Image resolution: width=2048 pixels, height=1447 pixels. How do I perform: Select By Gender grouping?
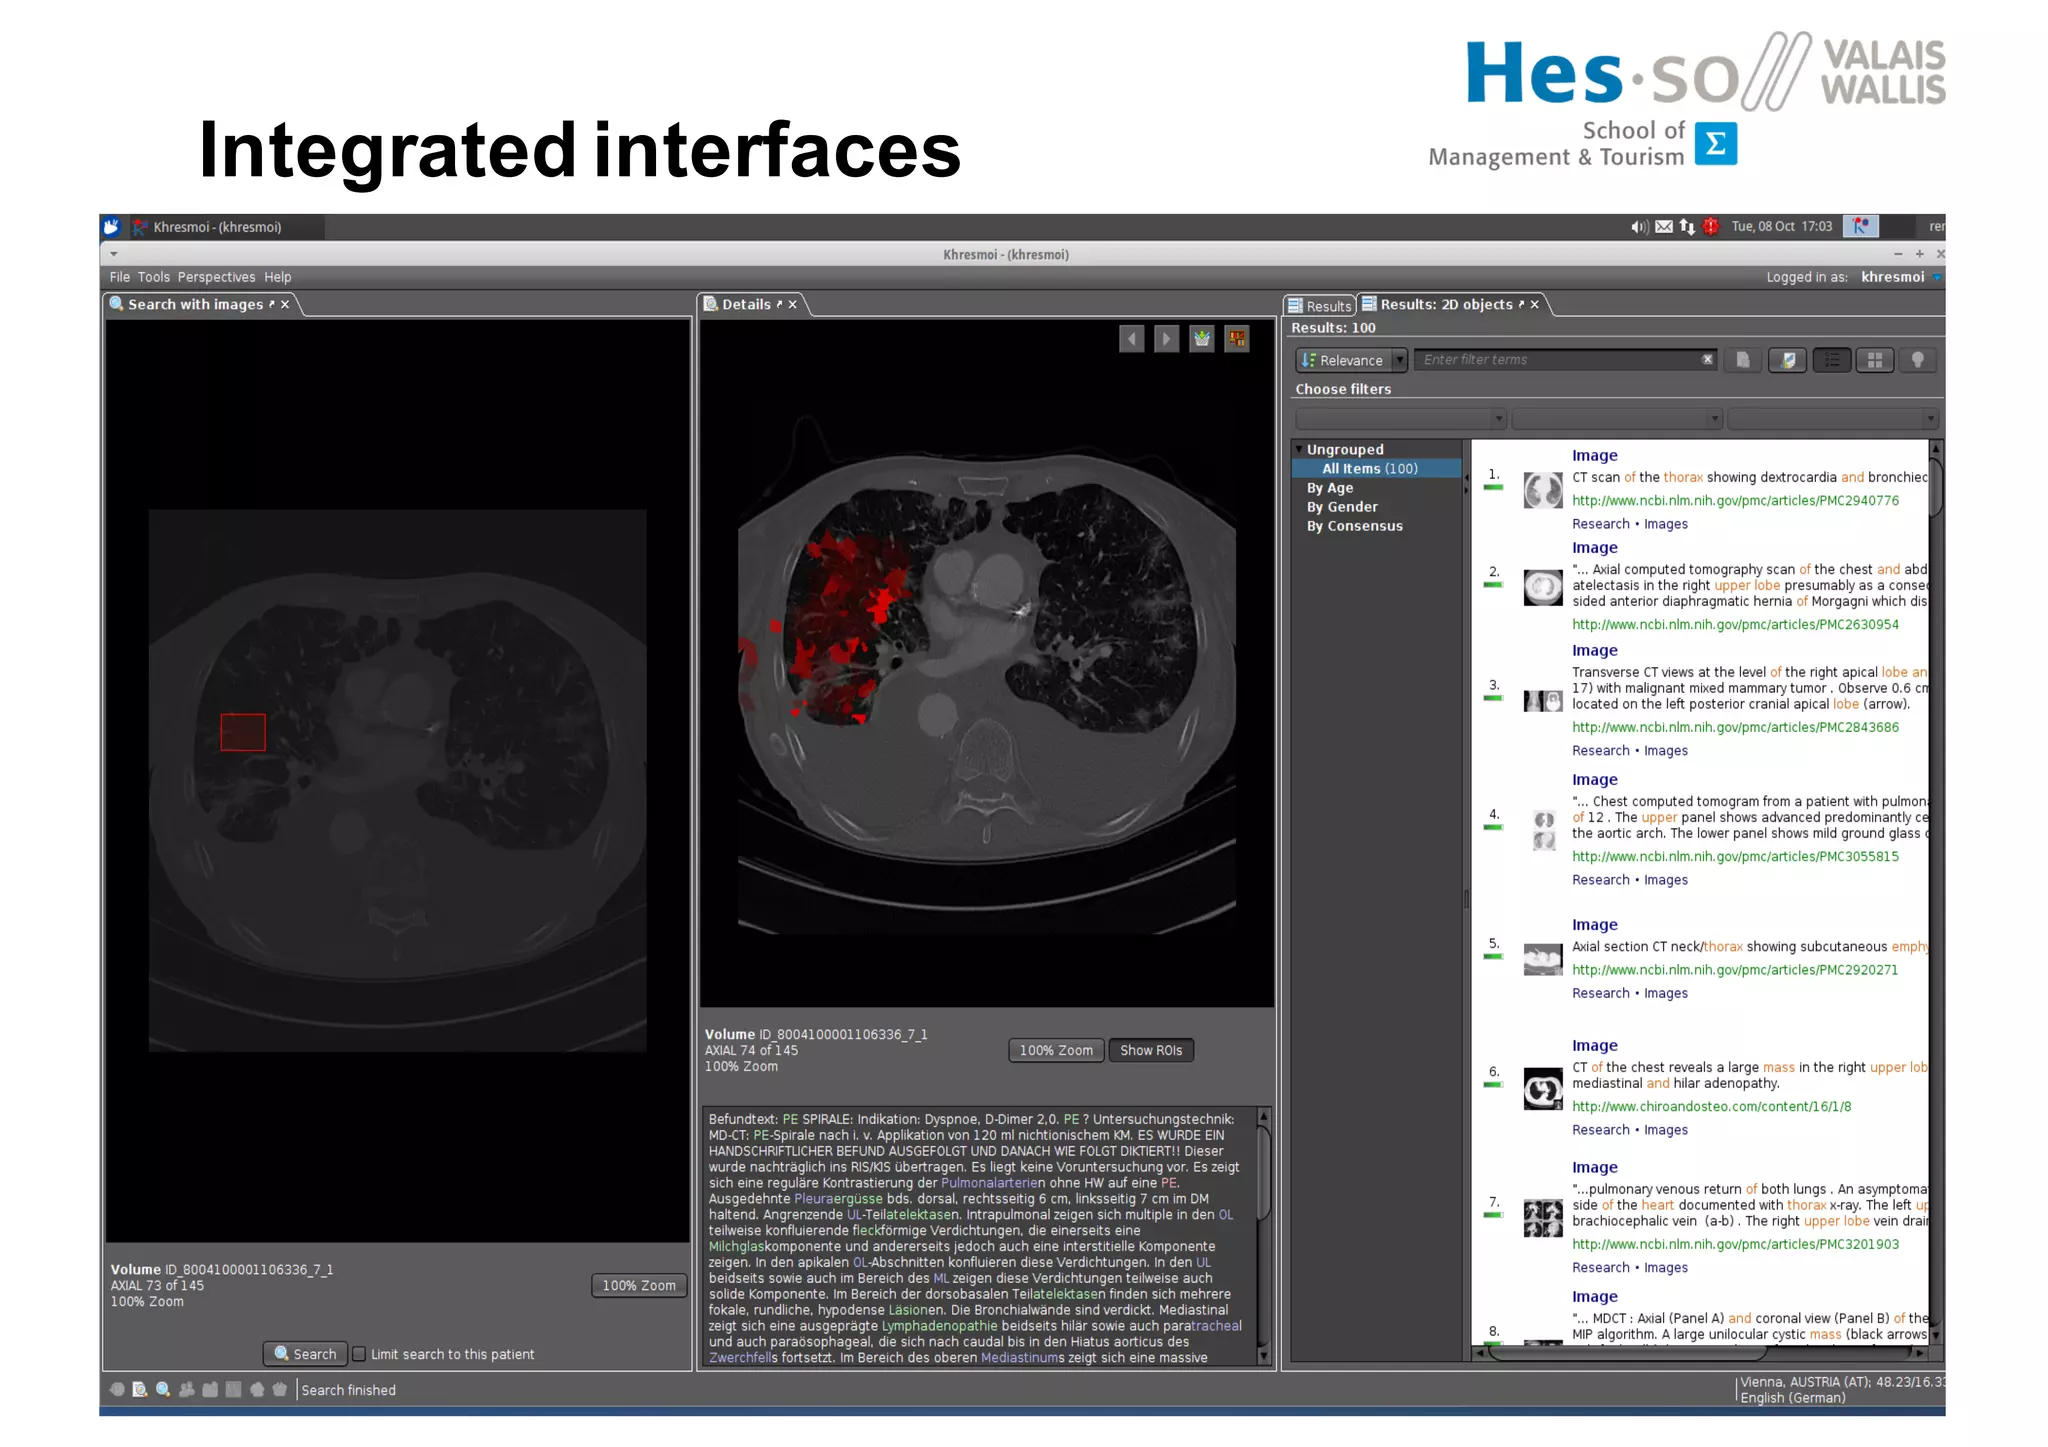pyautogui.click(x=1342, y=507)
